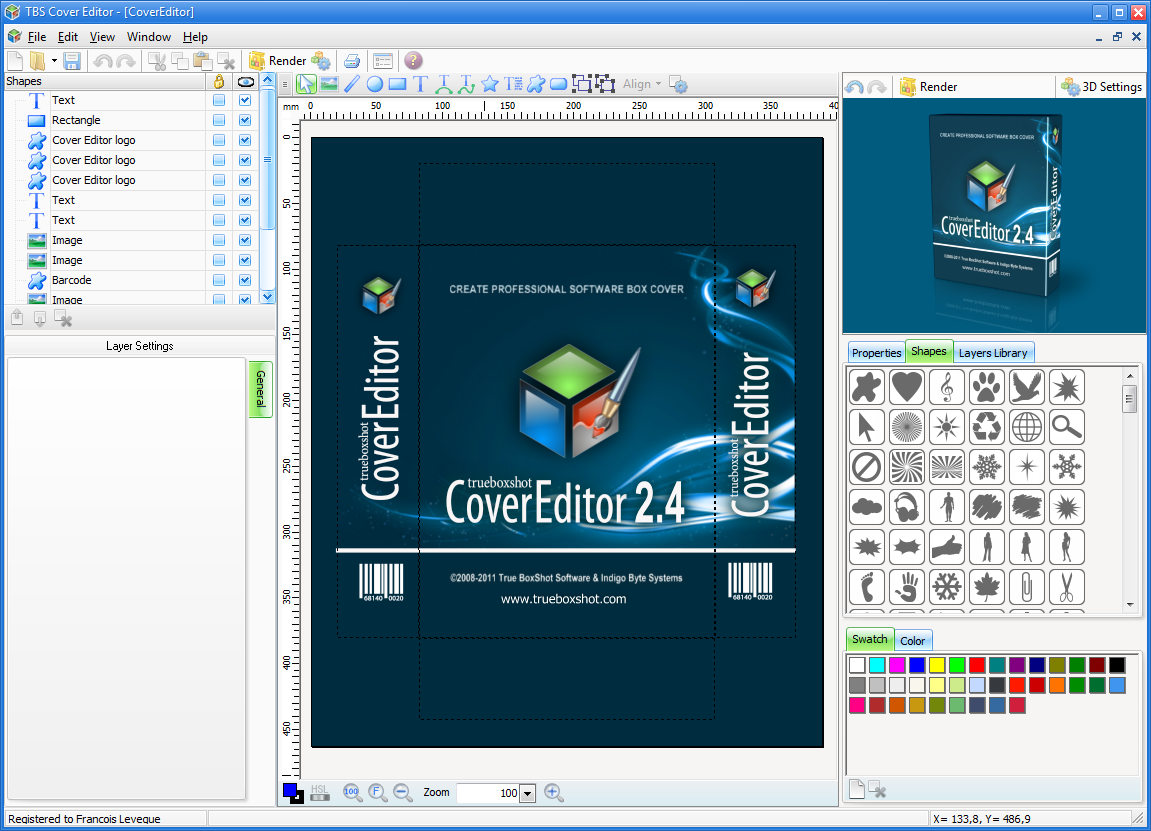Image resolution: width=1151 pixels, height=831 pixels.
Task: Lock the Barcode layer
Action: click(x=219, y=280)
